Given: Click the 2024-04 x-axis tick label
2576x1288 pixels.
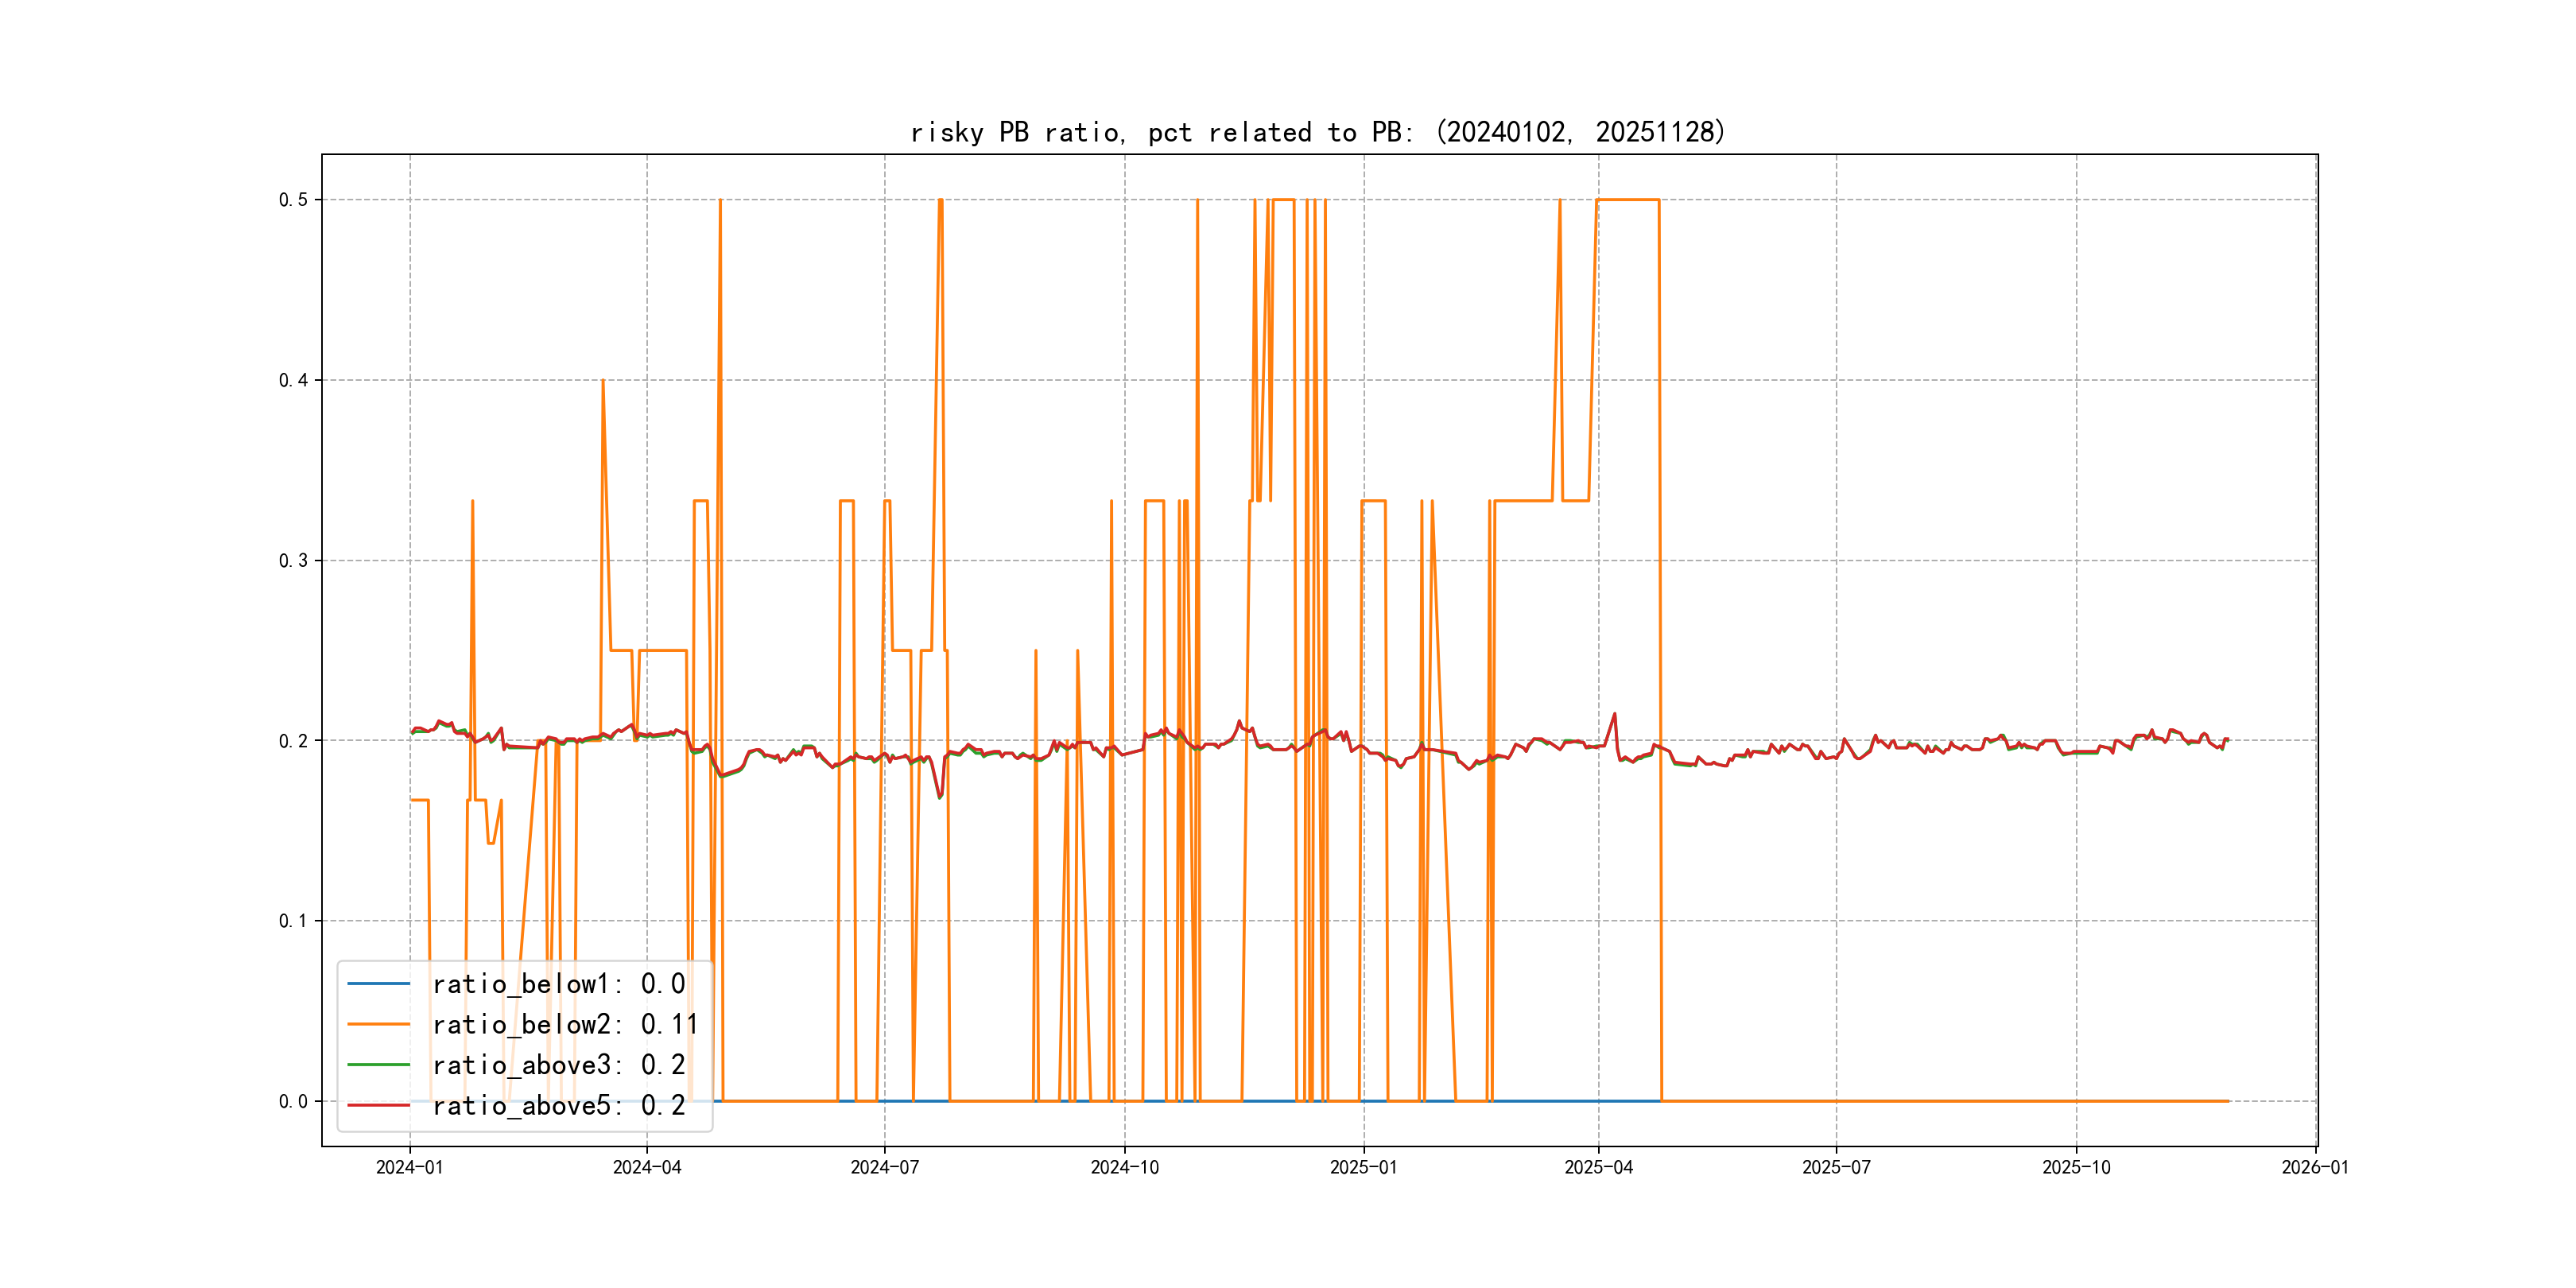Looking at the screenshot, I should pos(647,1168).
